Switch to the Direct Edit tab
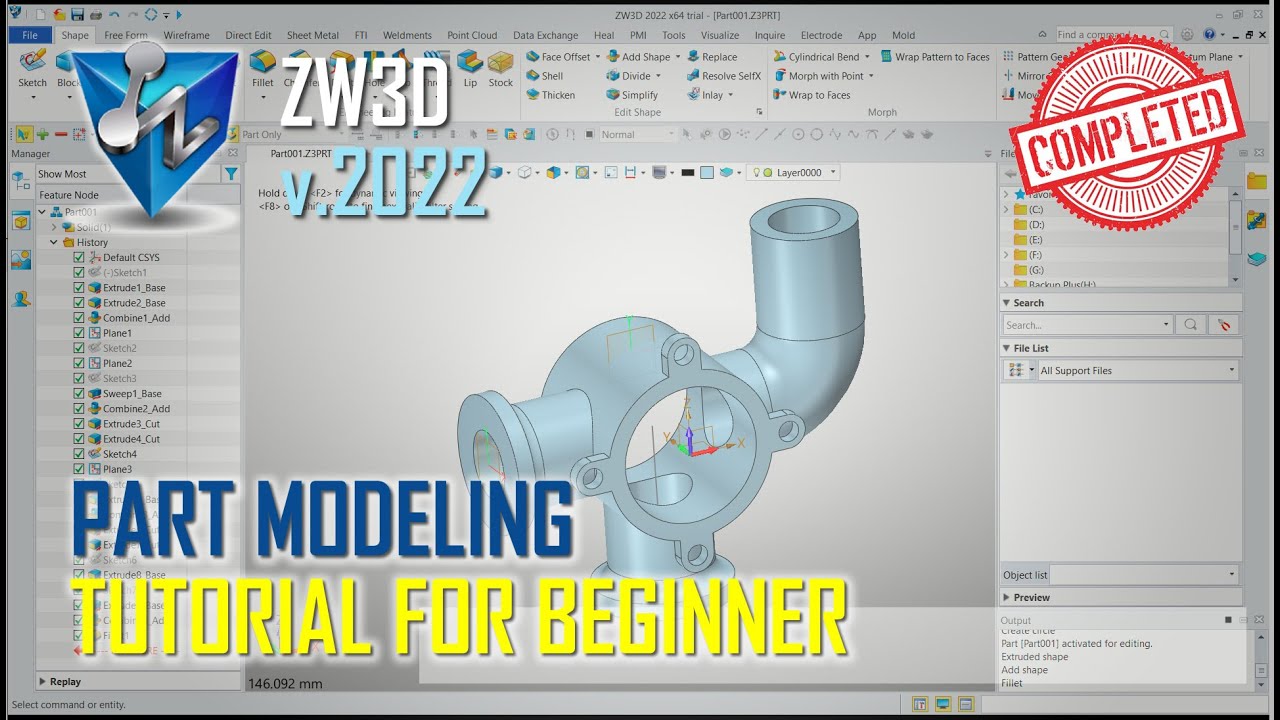Image resolution: width=1280 pixels, height=720 pixels. point(248,35)
